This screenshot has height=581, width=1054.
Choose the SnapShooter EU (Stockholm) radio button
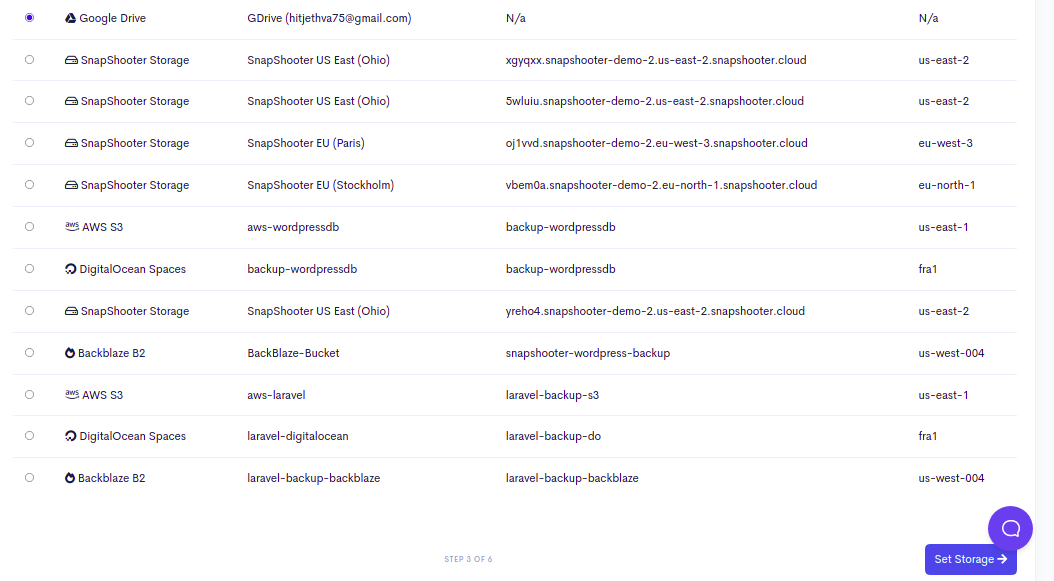point(30,184)
